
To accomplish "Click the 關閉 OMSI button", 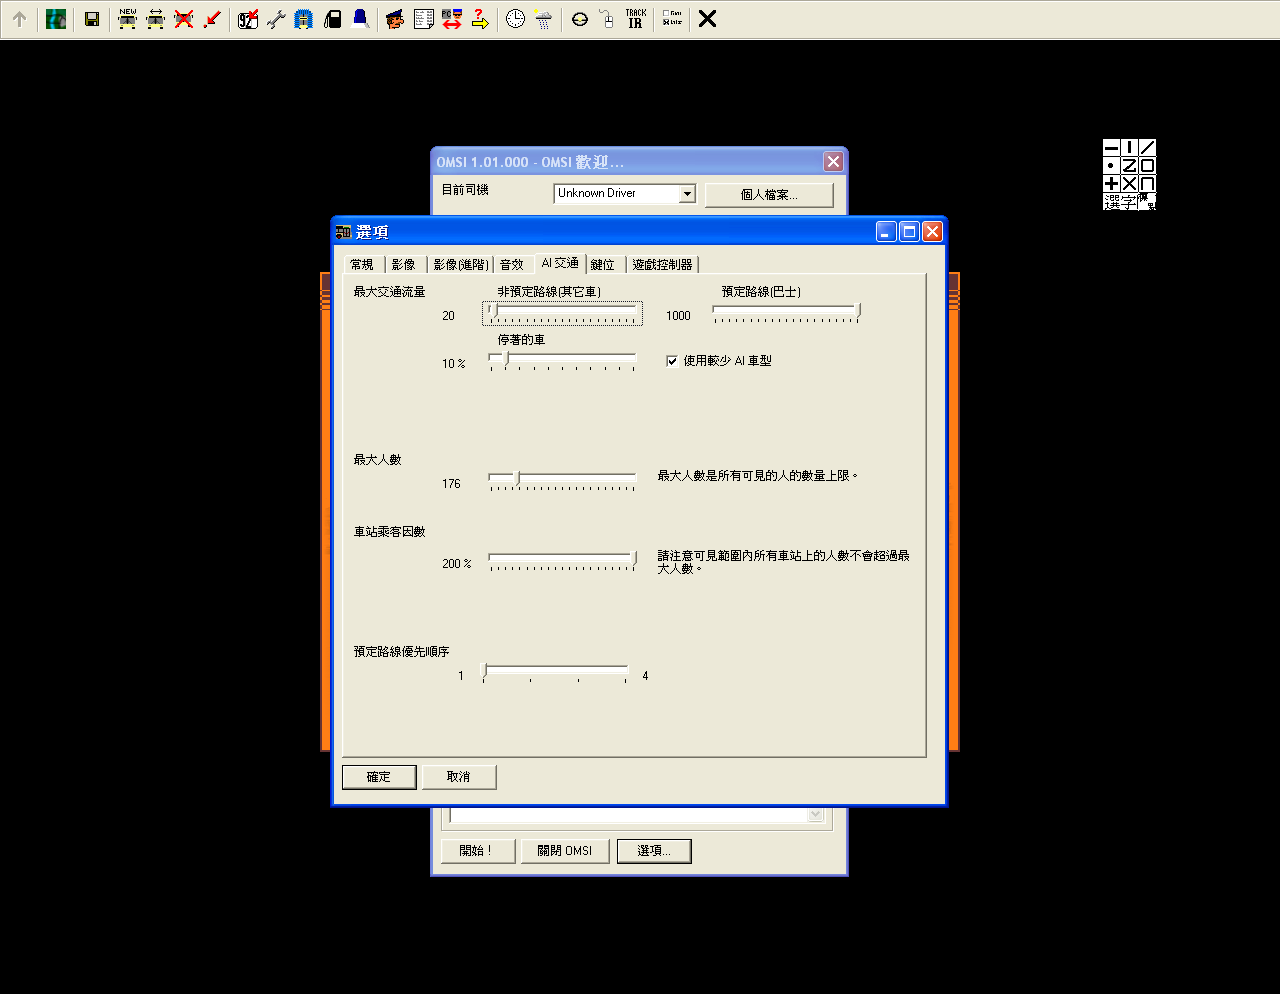I will (565, 851).
